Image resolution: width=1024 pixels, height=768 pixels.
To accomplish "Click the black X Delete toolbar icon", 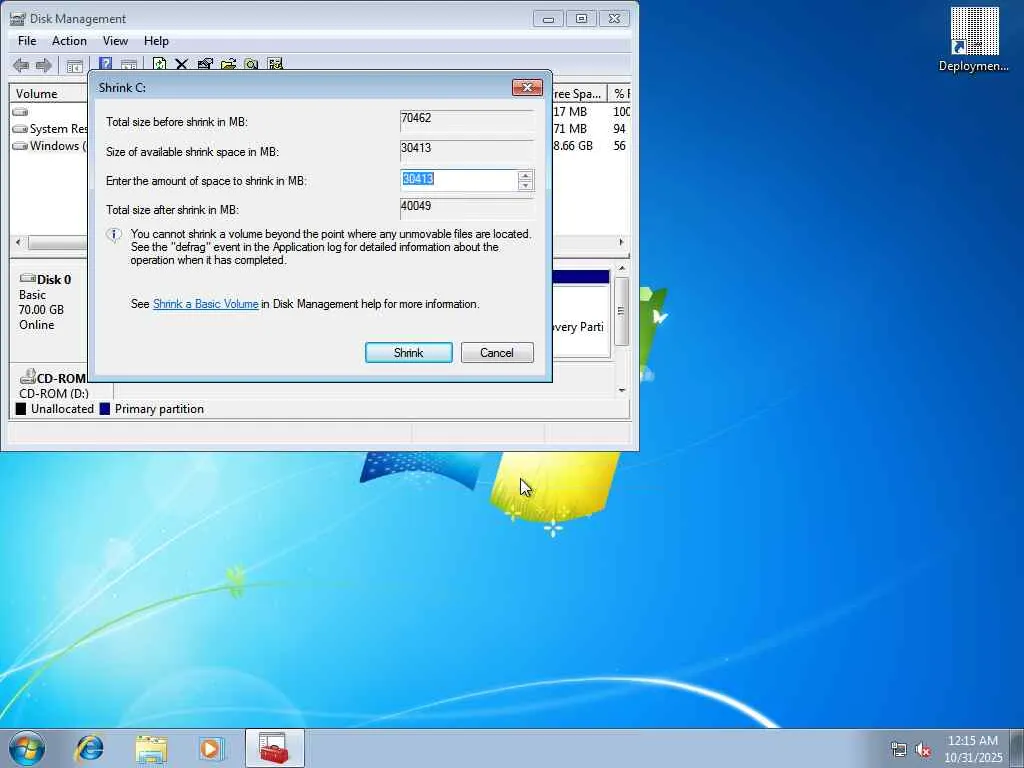I will pos(182,64).
